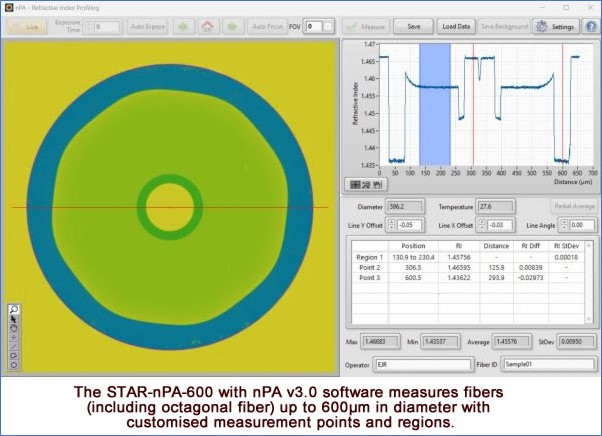
Task: Click the home icon button
Action: coord(208,26)
